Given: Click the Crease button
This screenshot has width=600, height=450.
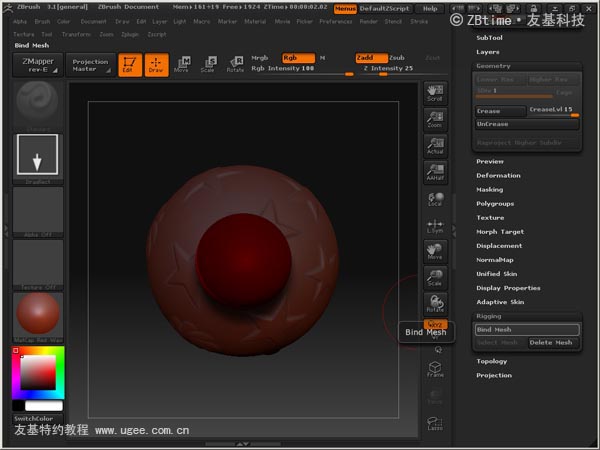Looking at the screenshot, I should pos(501,111).
